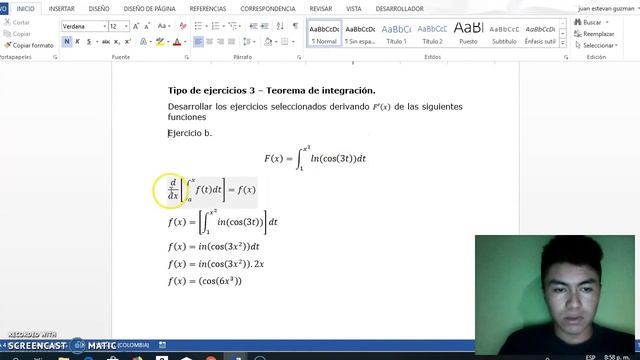Apply paragraph shading bucket
This screenshot has width=640, height=360.
[x=268, y=42]
